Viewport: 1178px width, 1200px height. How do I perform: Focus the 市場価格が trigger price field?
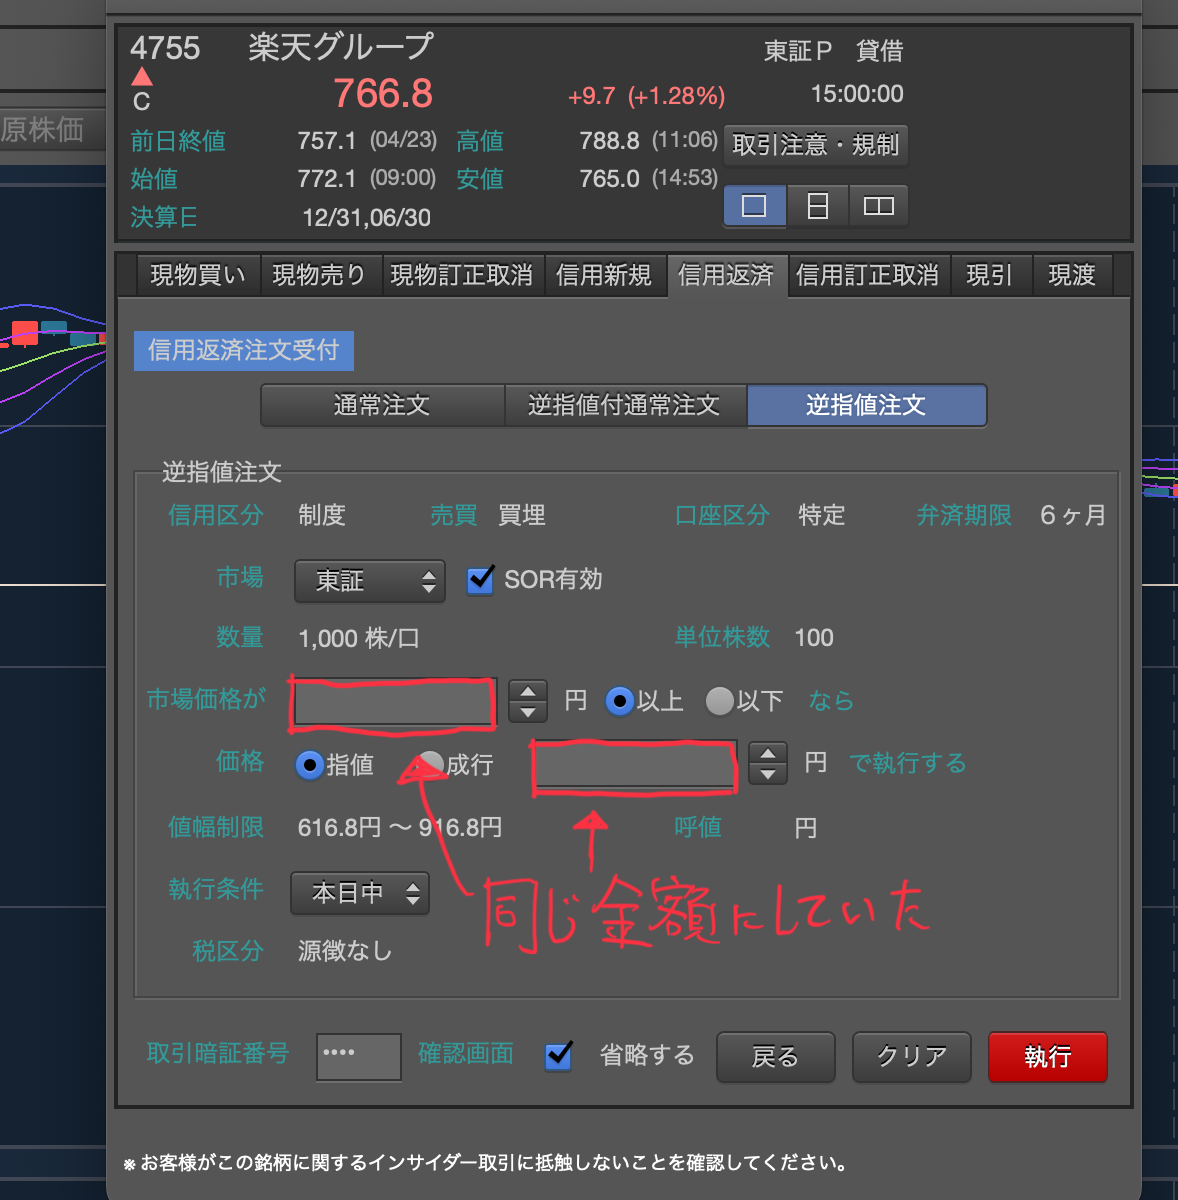click(x=395, y=701)
